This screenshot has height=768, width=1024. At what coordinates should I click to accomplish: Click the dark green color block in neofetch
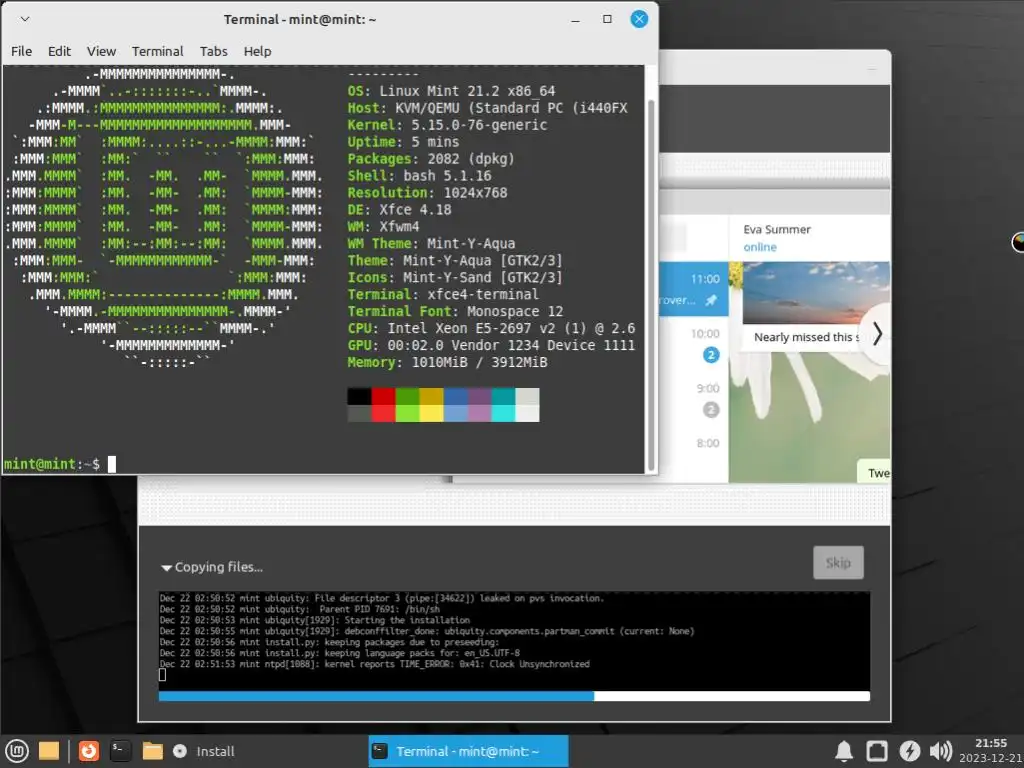(x=408, y=396)
